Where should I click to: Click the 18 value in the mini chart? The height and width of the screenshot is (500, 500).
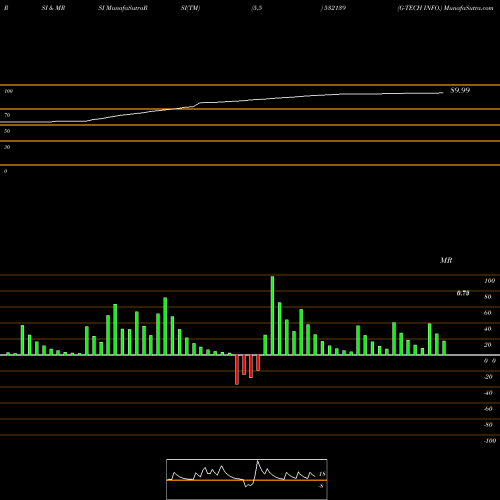322,474
